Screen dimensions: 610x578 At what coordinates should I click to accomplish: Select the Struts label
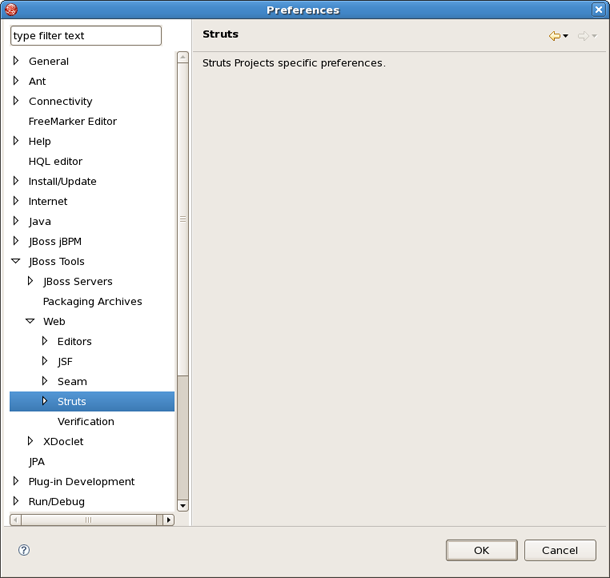click(72, 402)
